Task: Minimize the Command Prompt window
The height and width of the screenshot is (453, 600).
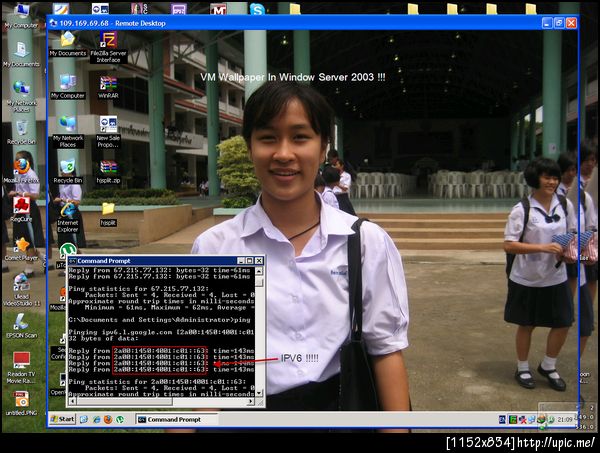Action: [x=241, y=261]
